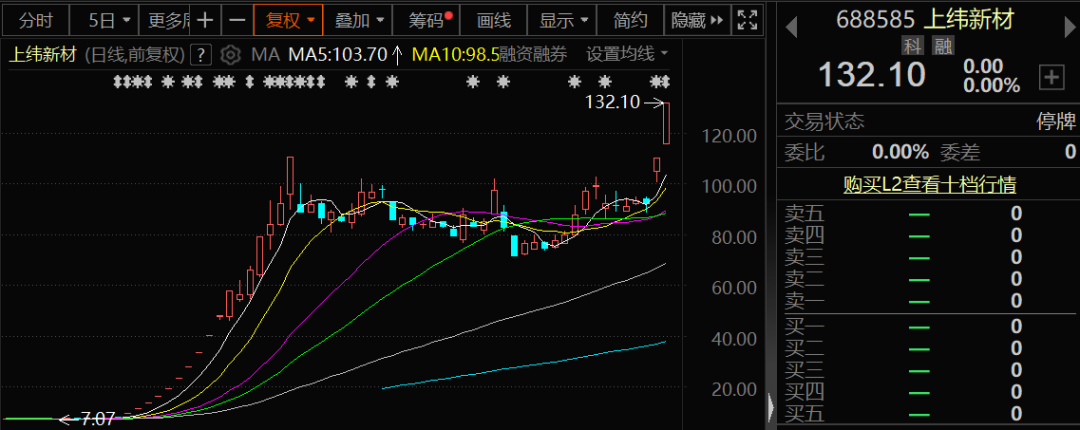This screenshot has width=1080, height=430.
Task: Click the 科 board tag badge
Action: click(x=911, y=45)
